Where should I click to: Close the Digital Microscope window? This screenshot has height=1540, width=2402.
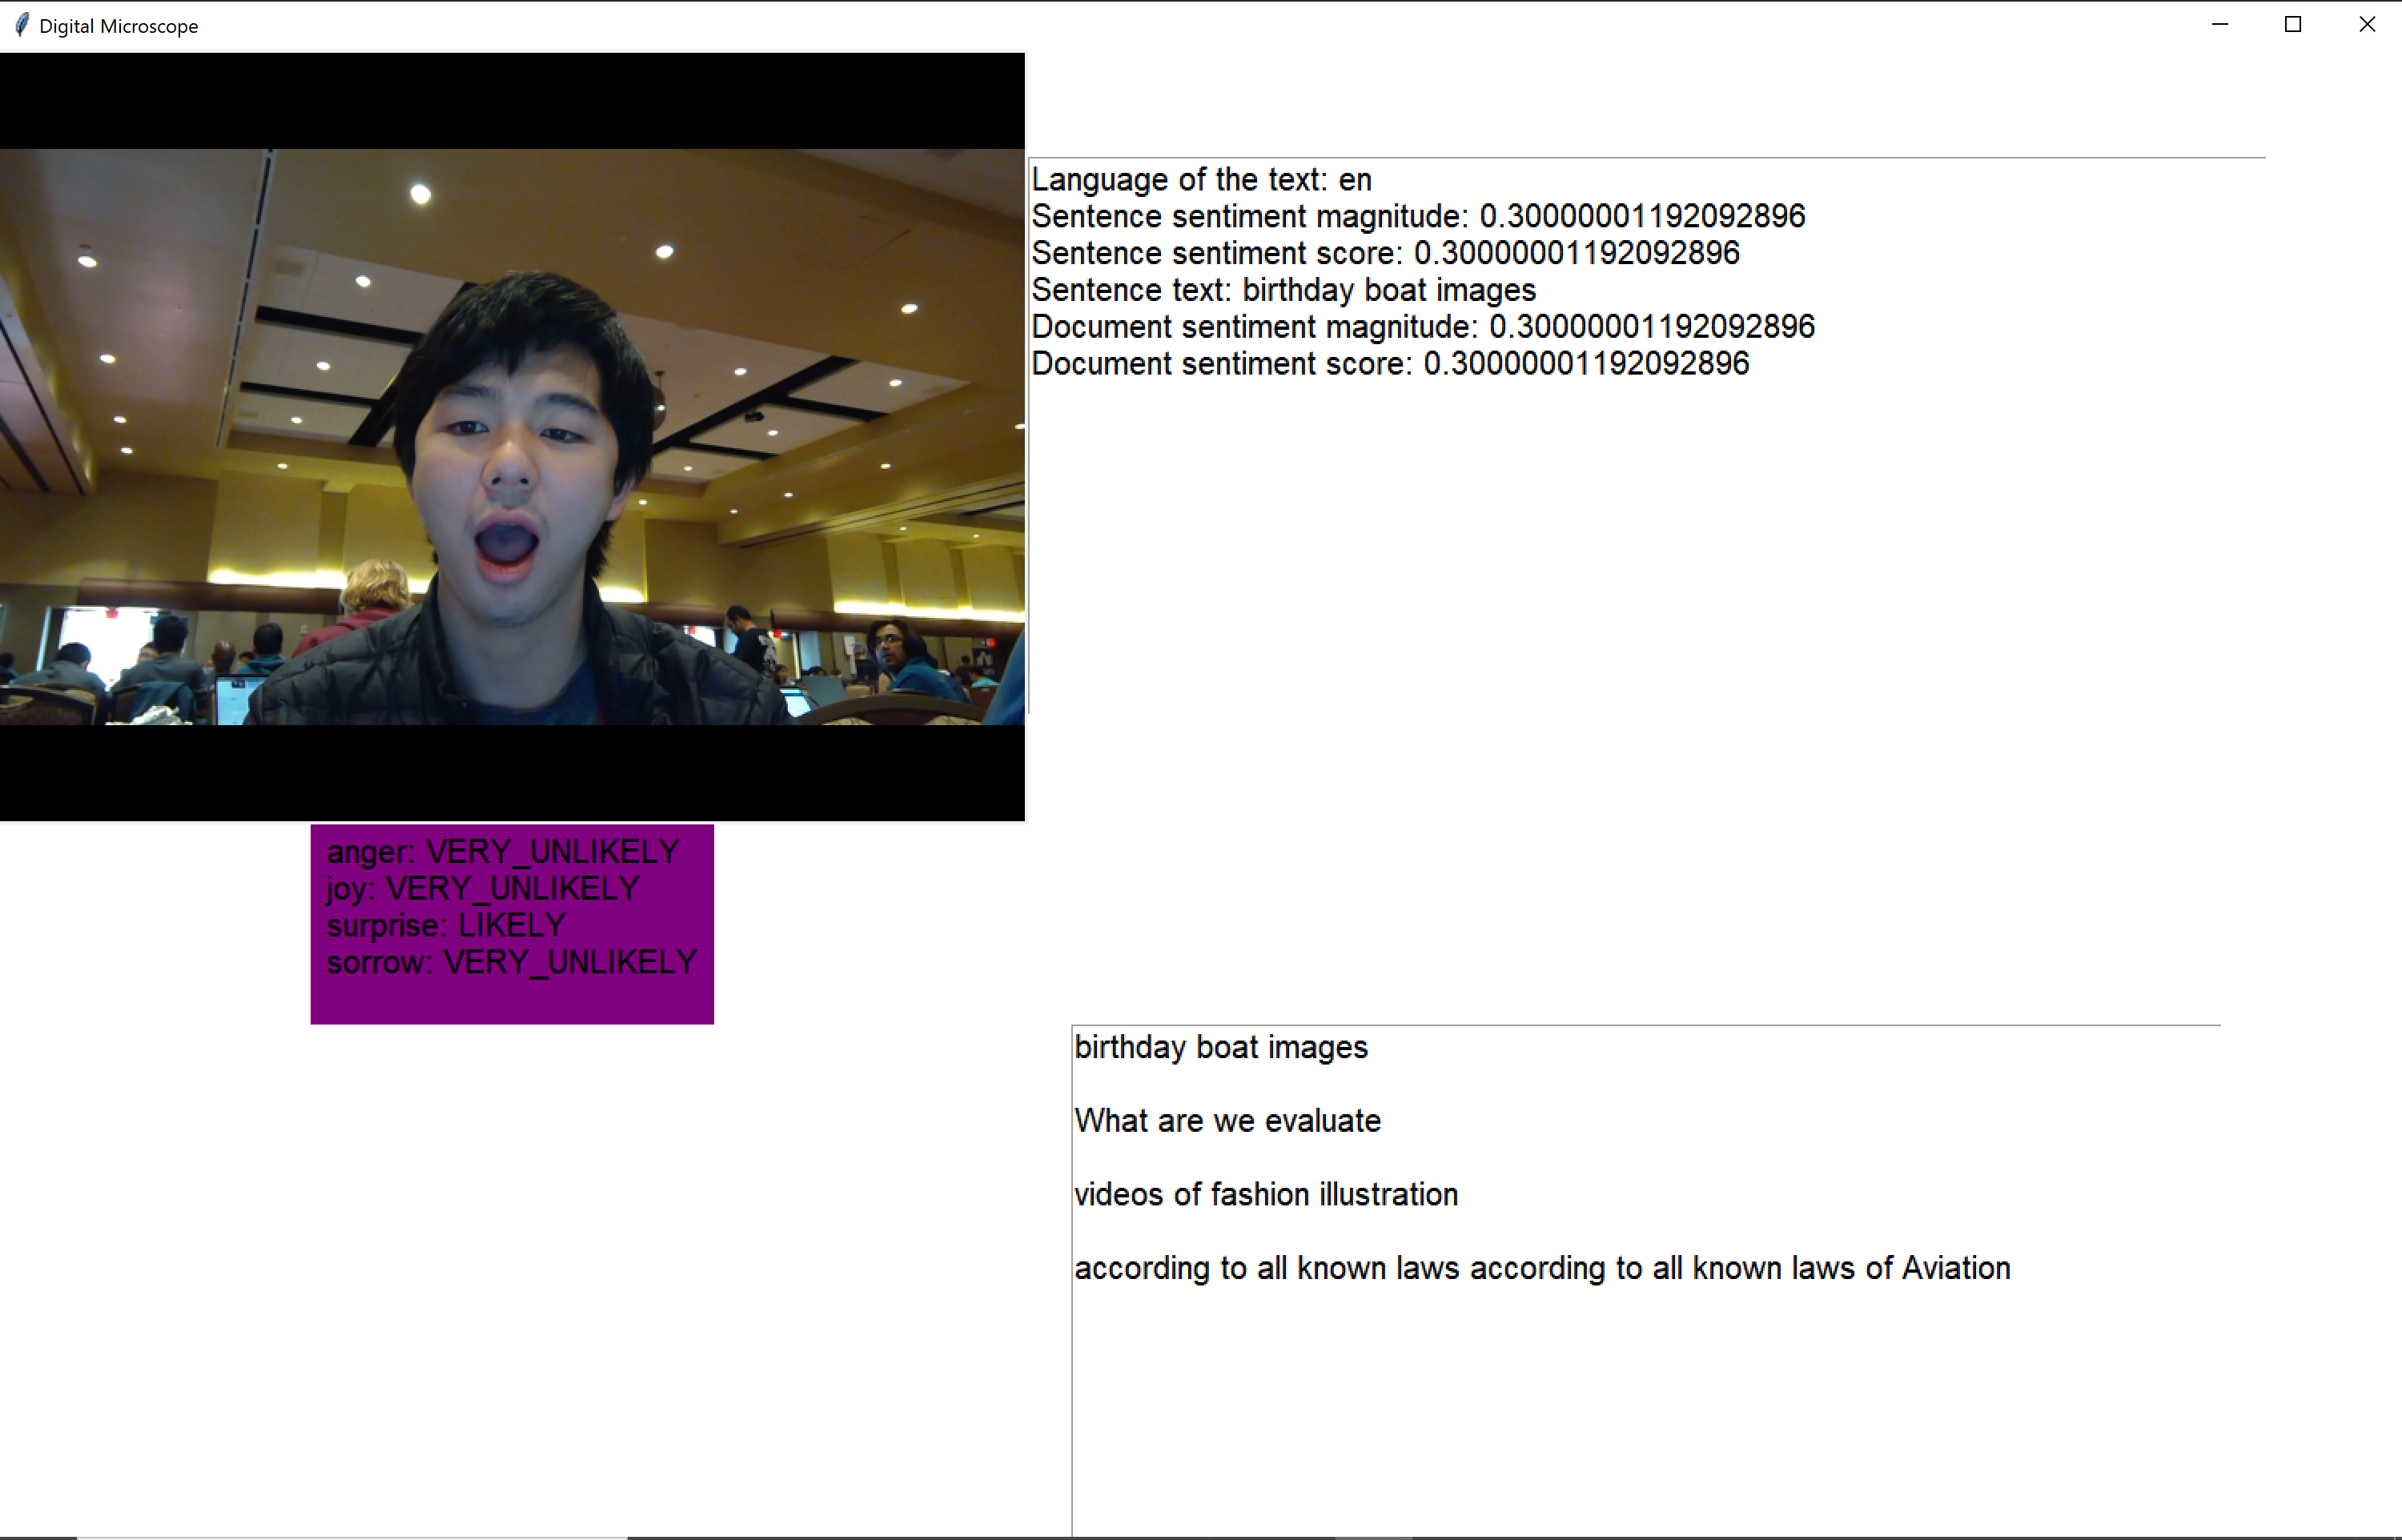pyautogui.click(x=2366, y=25)
